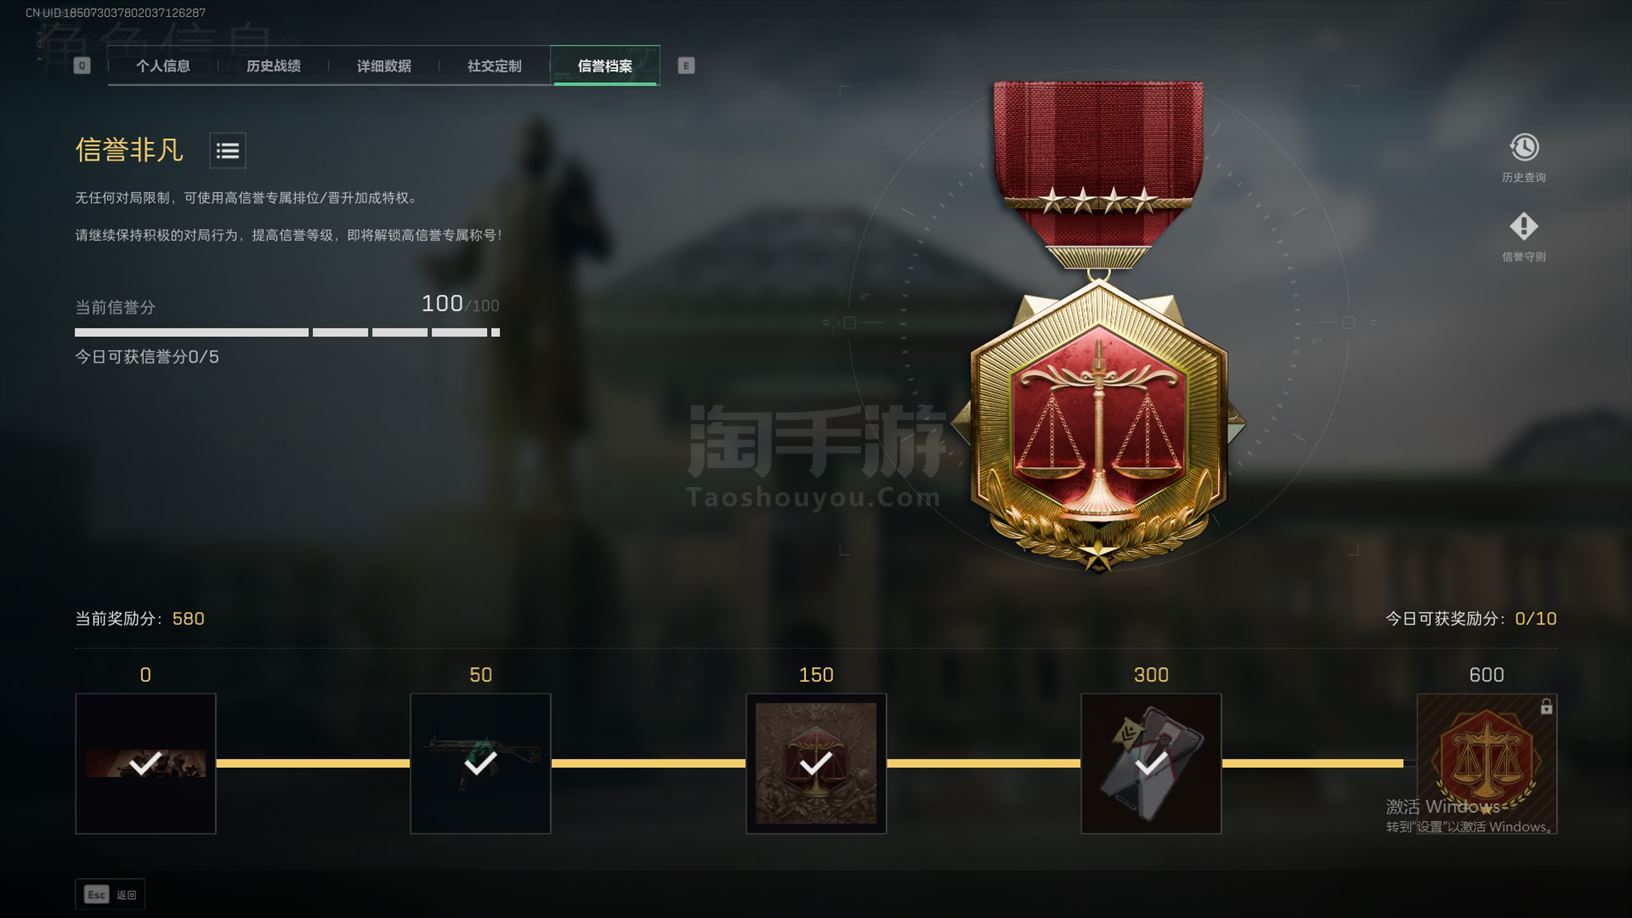Switch to the 历史战绩 tab

(273, 66)
